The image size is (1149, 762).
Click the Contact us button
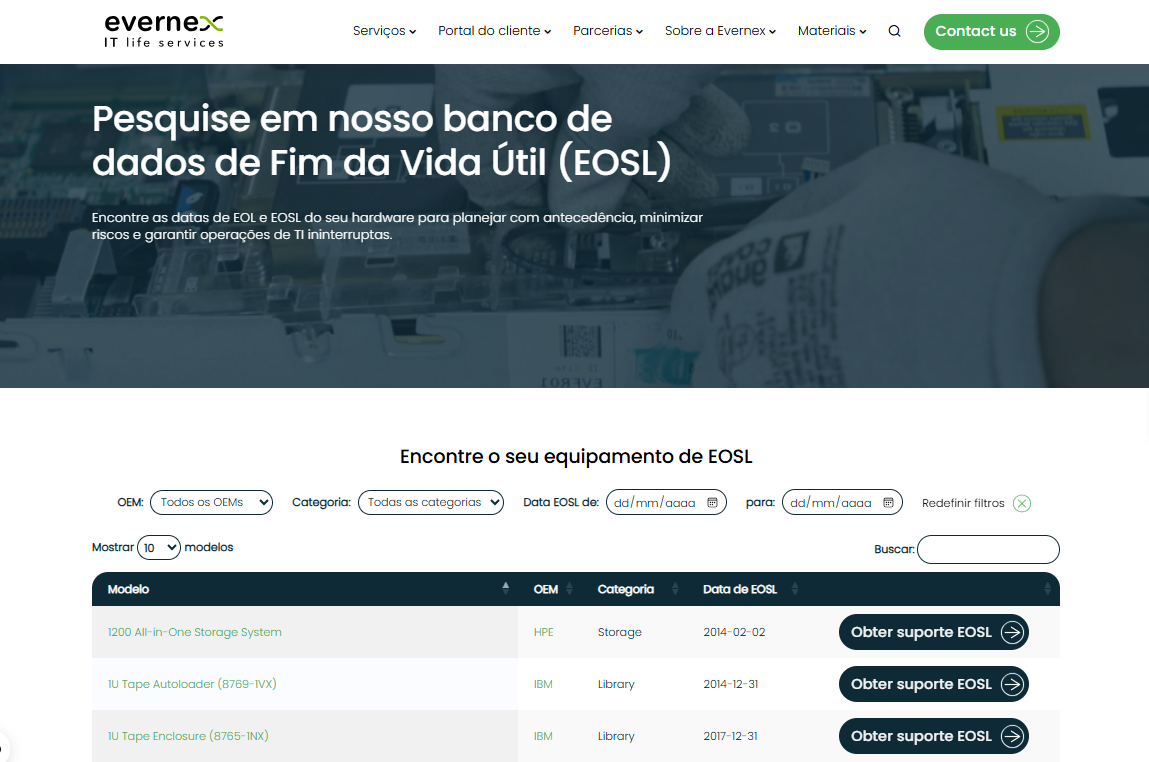(x=991, y=32)
